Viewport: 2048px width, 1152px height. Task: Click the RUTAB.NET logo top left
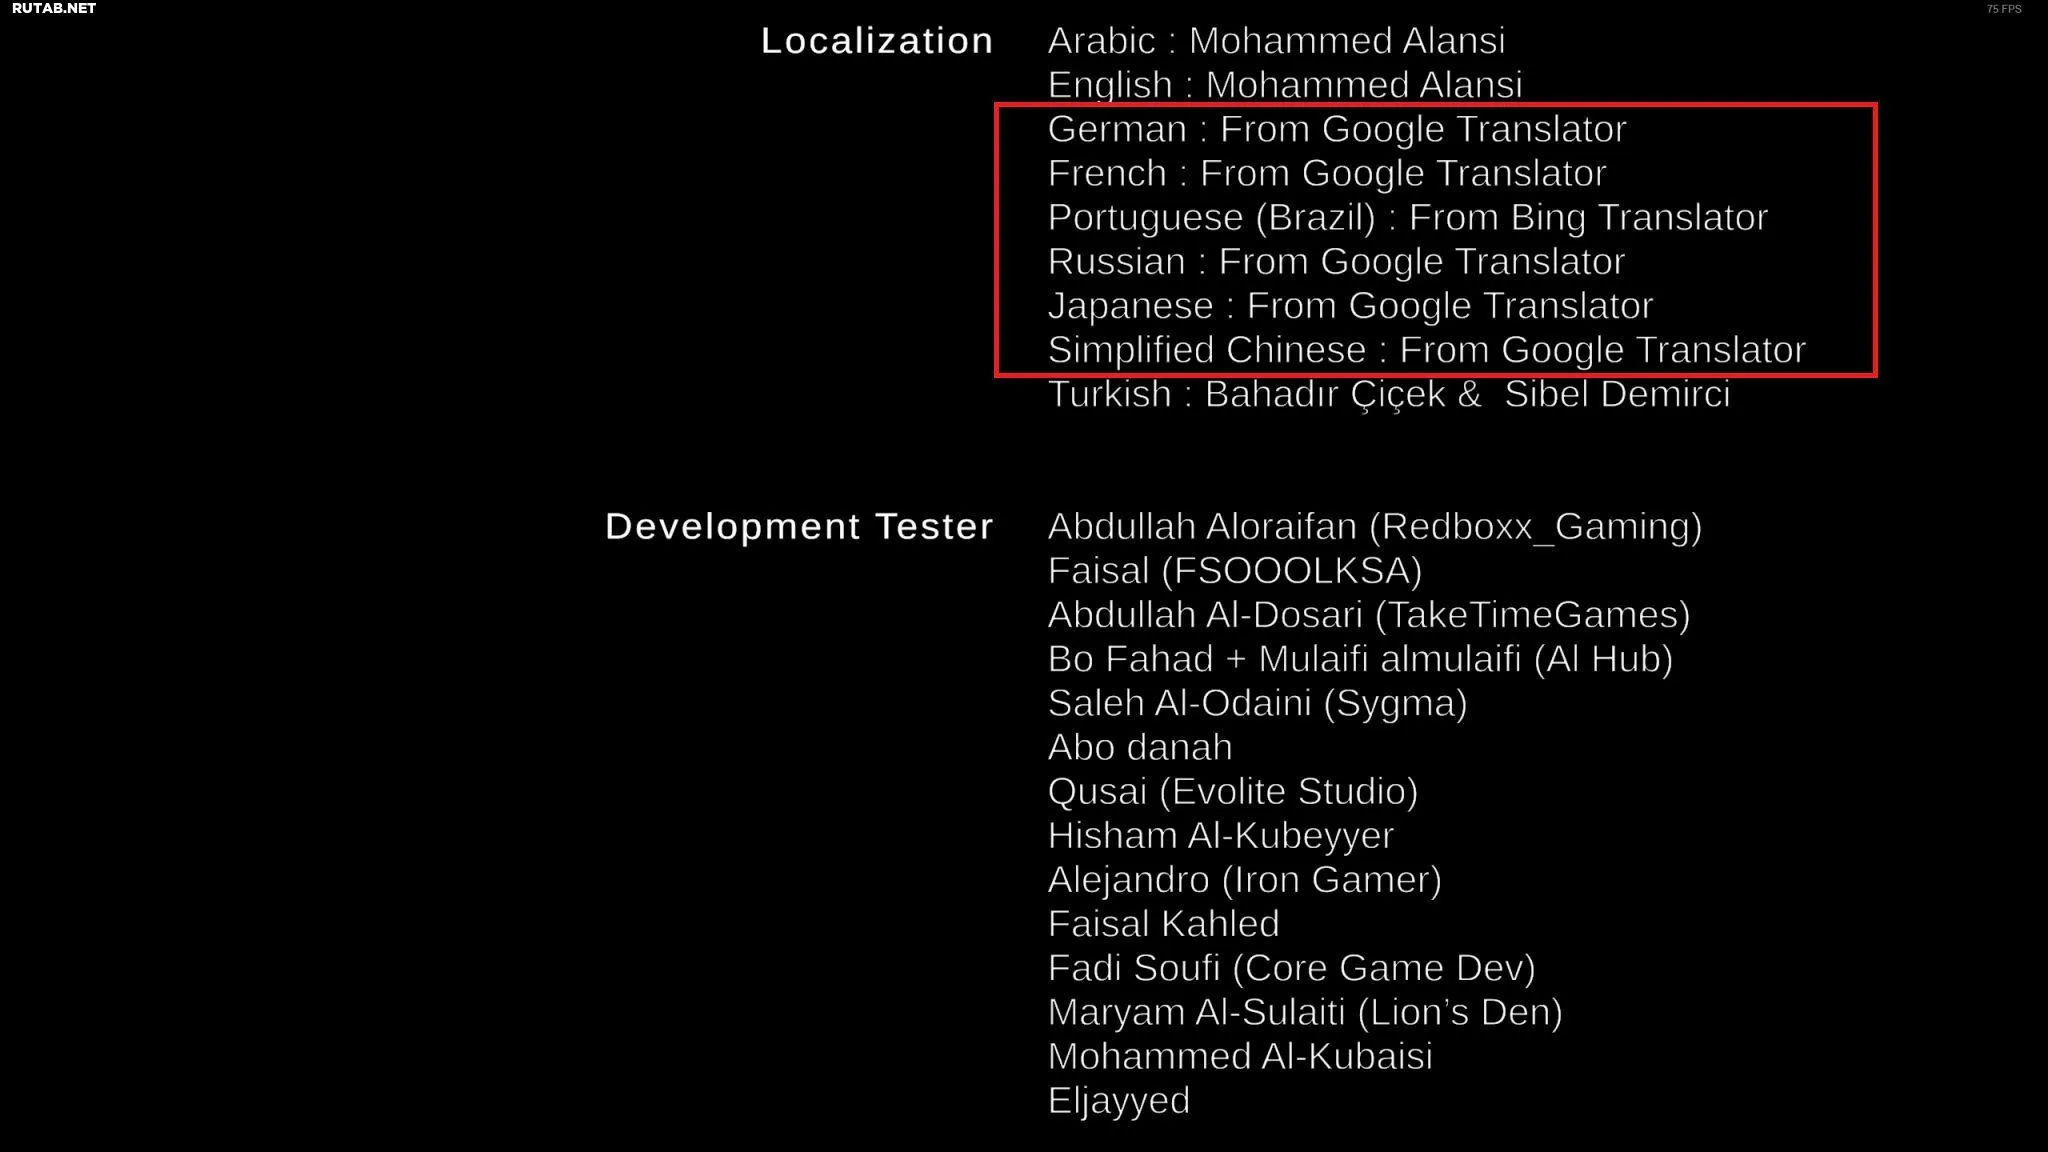tap(53, 8)
